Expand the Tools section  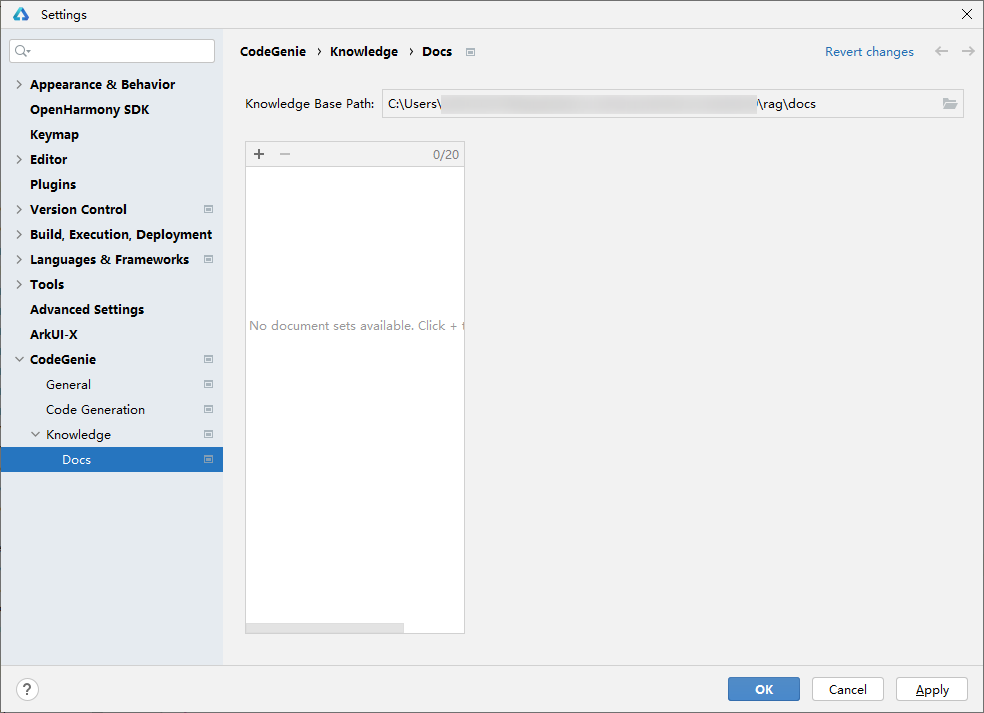19,284
